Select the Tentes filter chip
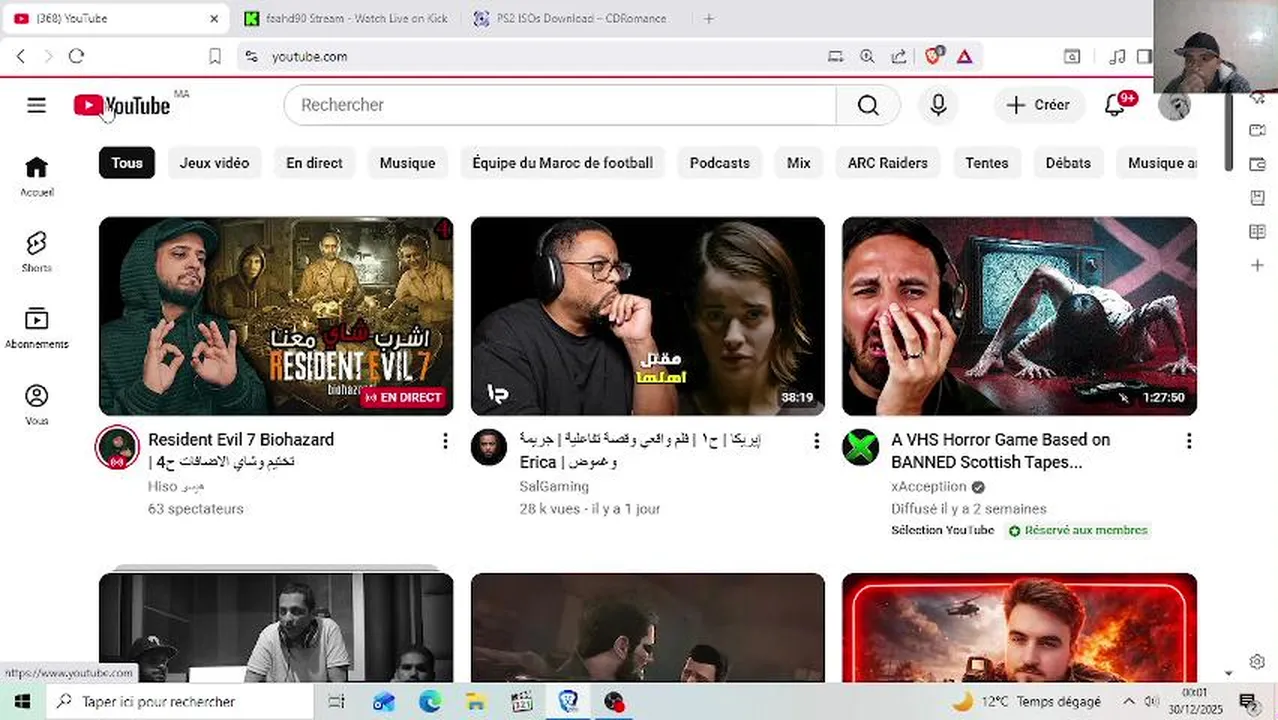Viewport: 1278px width, 720px height. click(987, 163)
